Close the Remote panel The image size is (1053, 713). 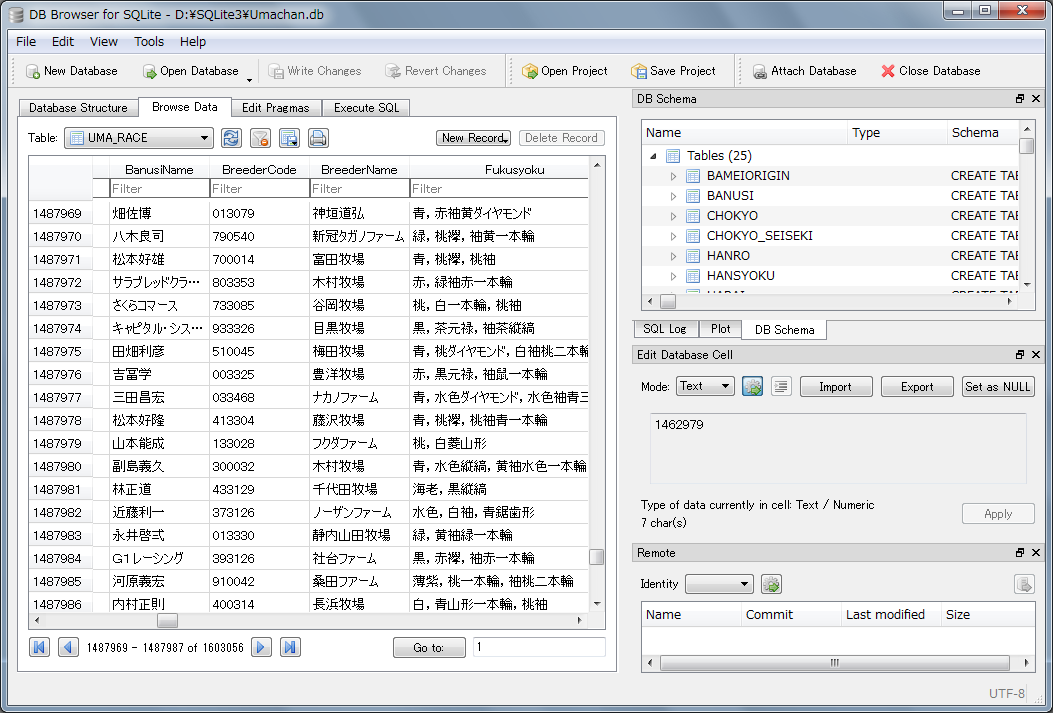1036,553
